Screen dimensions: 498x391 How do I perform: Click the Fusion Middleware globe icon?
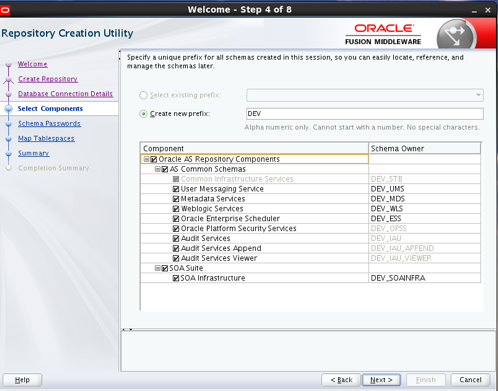click(x=456, y=35)
